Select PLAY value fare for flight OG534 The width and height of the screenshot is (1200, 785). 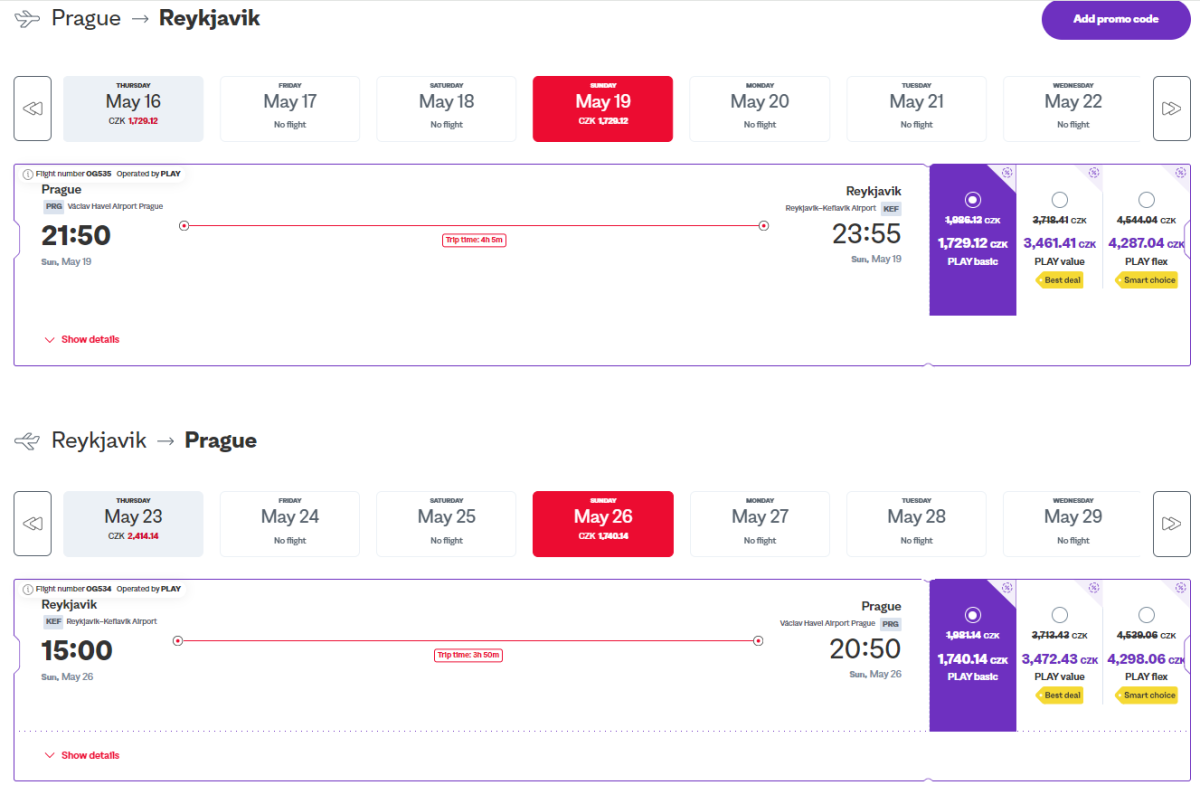click(x=1059, y=615)
